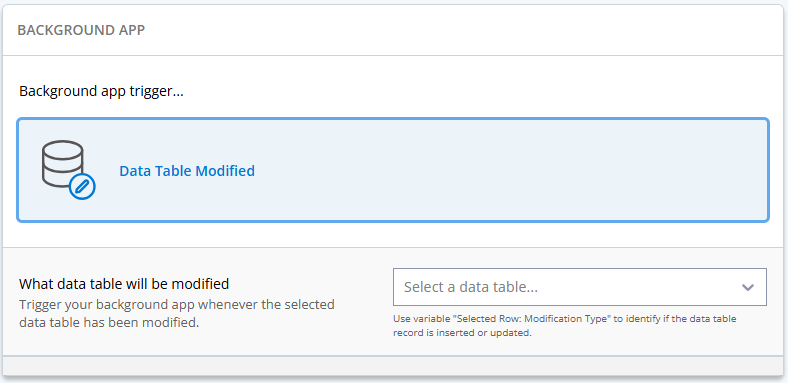
Task: Click the "Trigger your background app whenever" description
Action: pyautogui.click(x=177, y=305)
